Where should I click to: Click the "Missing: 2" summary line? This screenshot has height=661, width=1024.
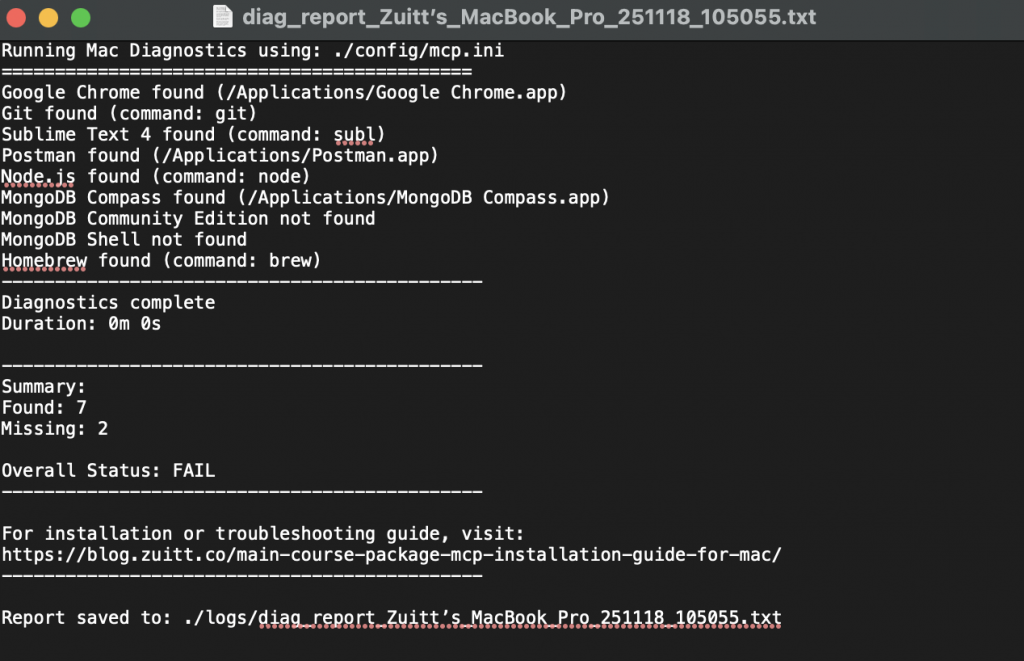55,428
